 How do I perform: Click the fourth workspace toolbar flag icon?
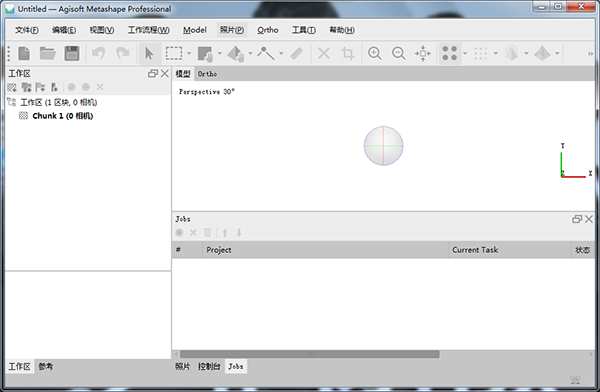point(54,87)
